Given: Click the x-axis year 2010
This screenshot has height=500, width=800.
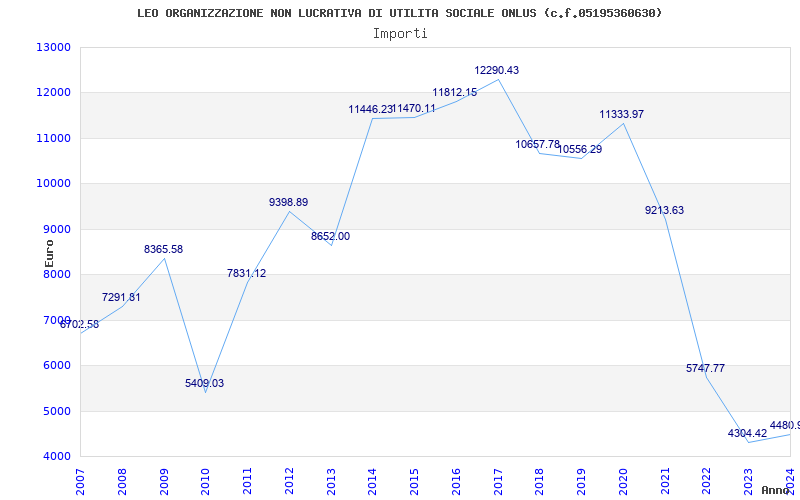Looking at the screenshot, I should pos(205,481).
